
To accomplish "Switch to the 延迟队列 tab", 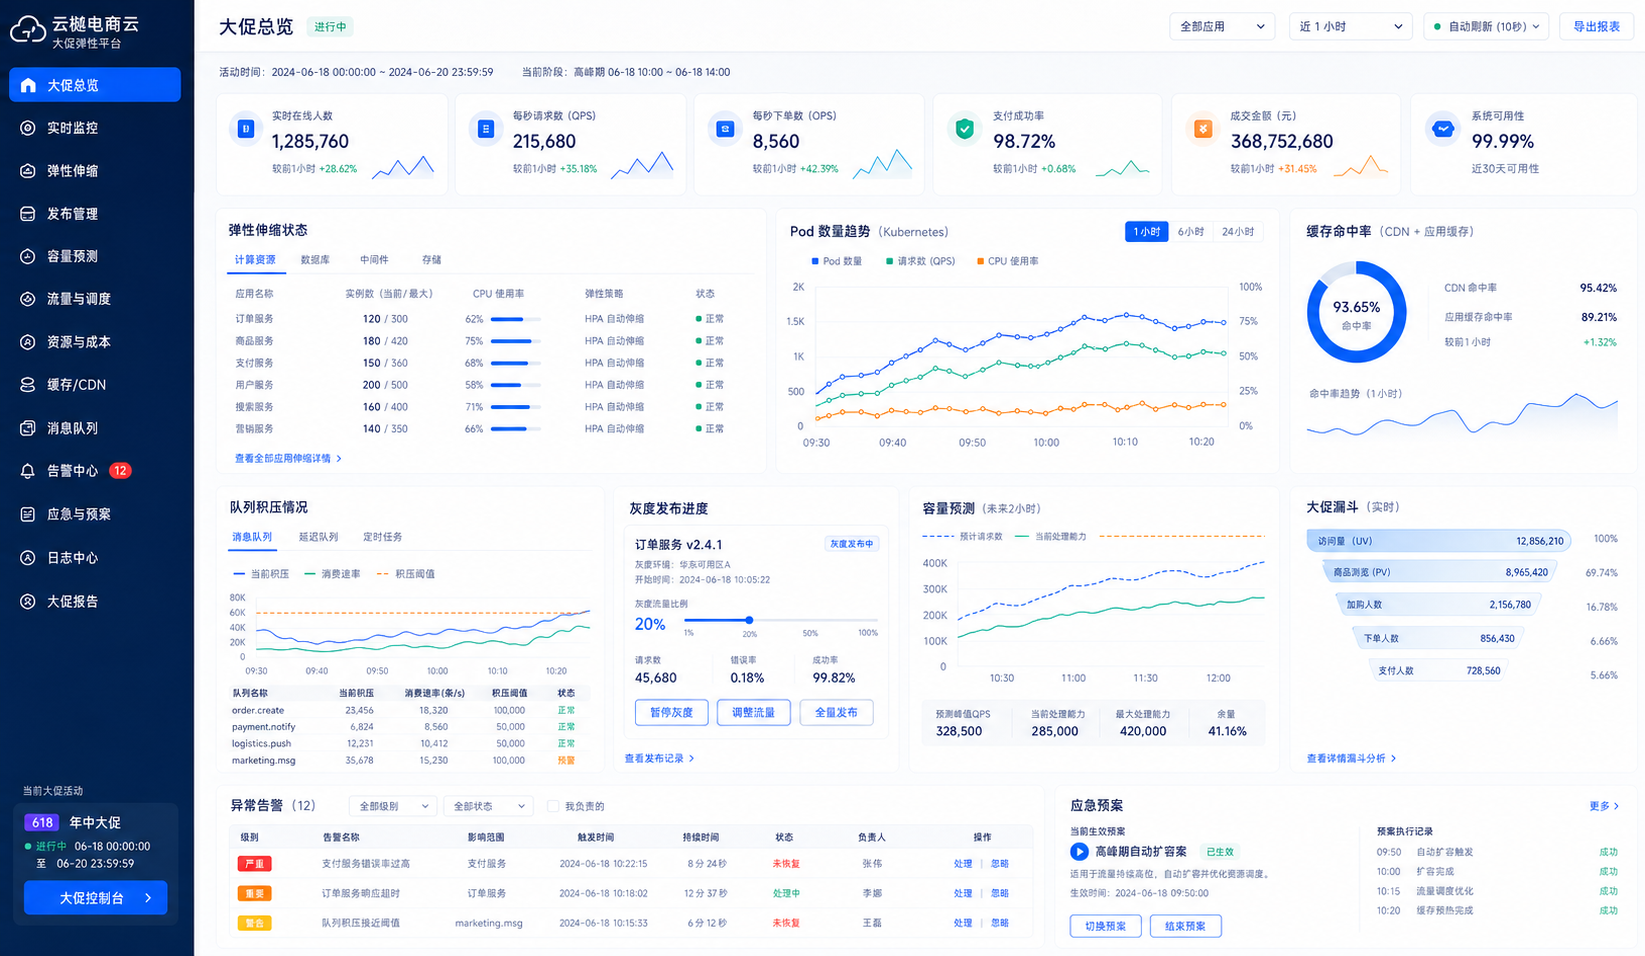I will (x=318, y=537).
